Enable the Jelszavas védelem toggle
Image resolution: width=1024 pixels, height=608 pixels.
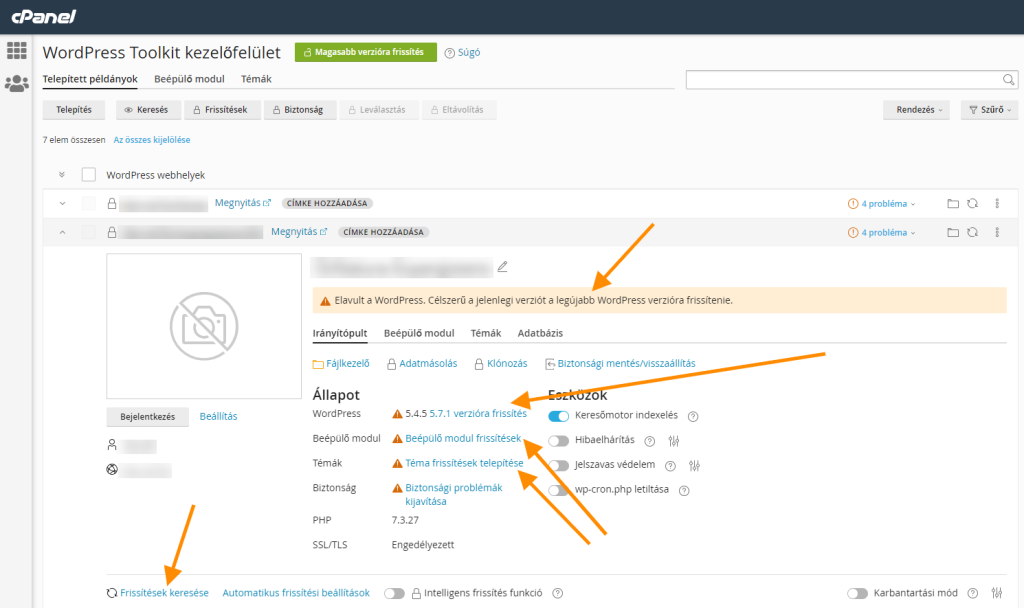tap(558, 466)
